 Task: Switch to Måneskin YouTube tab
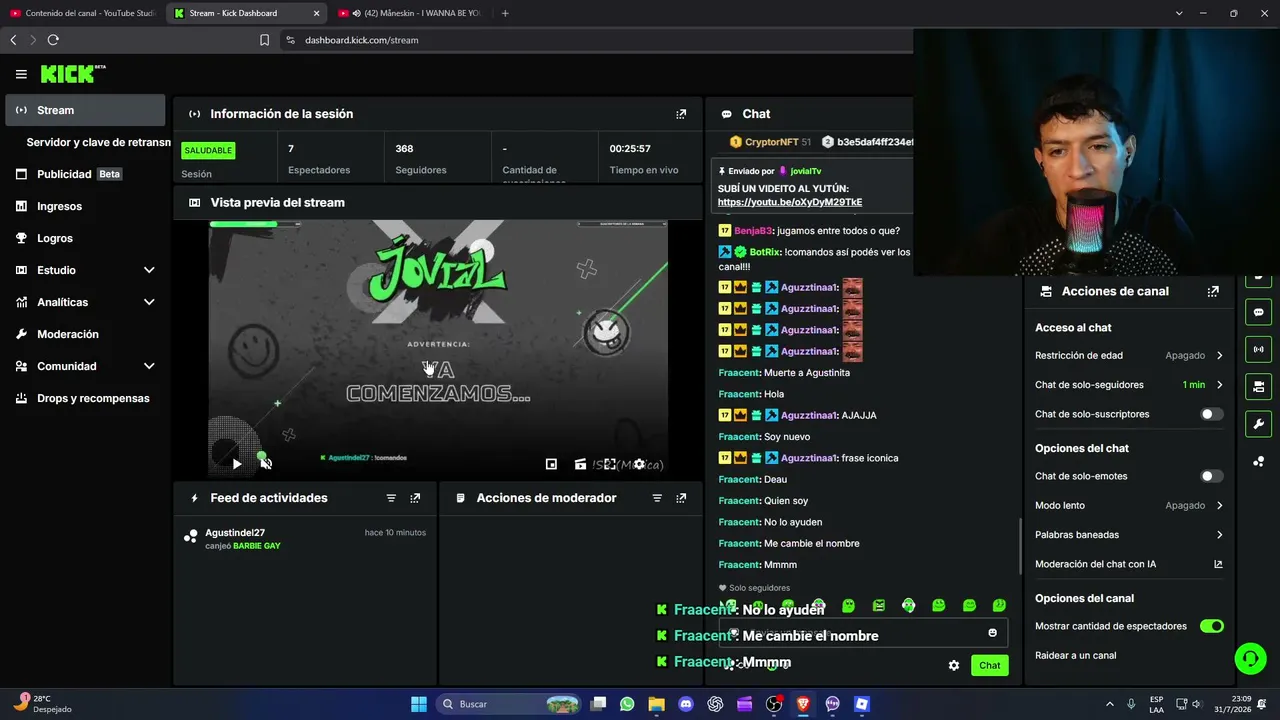click(x=409, y=13)
